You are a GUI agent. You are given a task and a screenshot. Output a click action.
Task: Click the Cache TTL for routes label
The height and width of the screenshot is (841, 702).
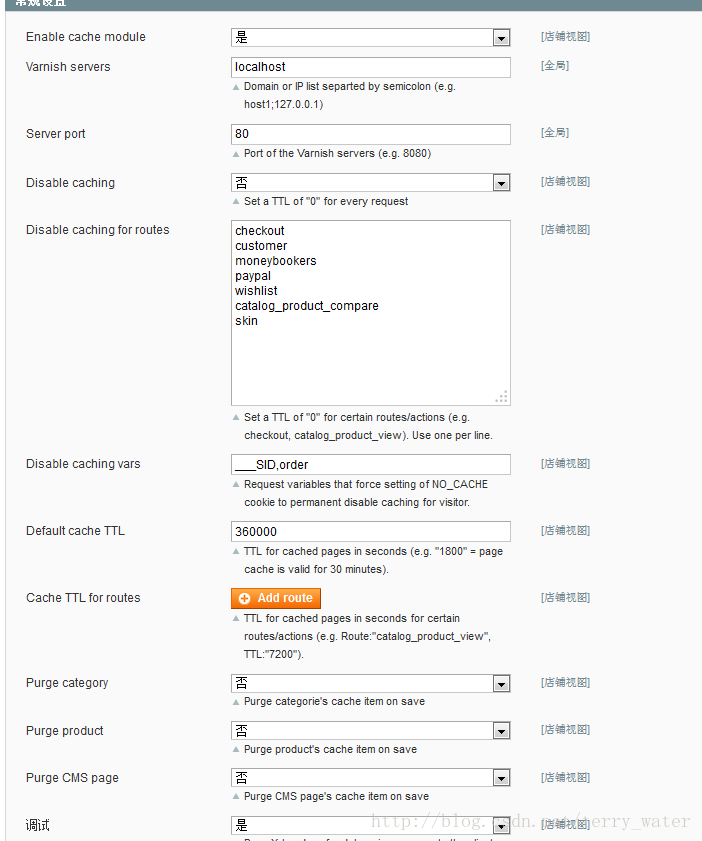83,598
